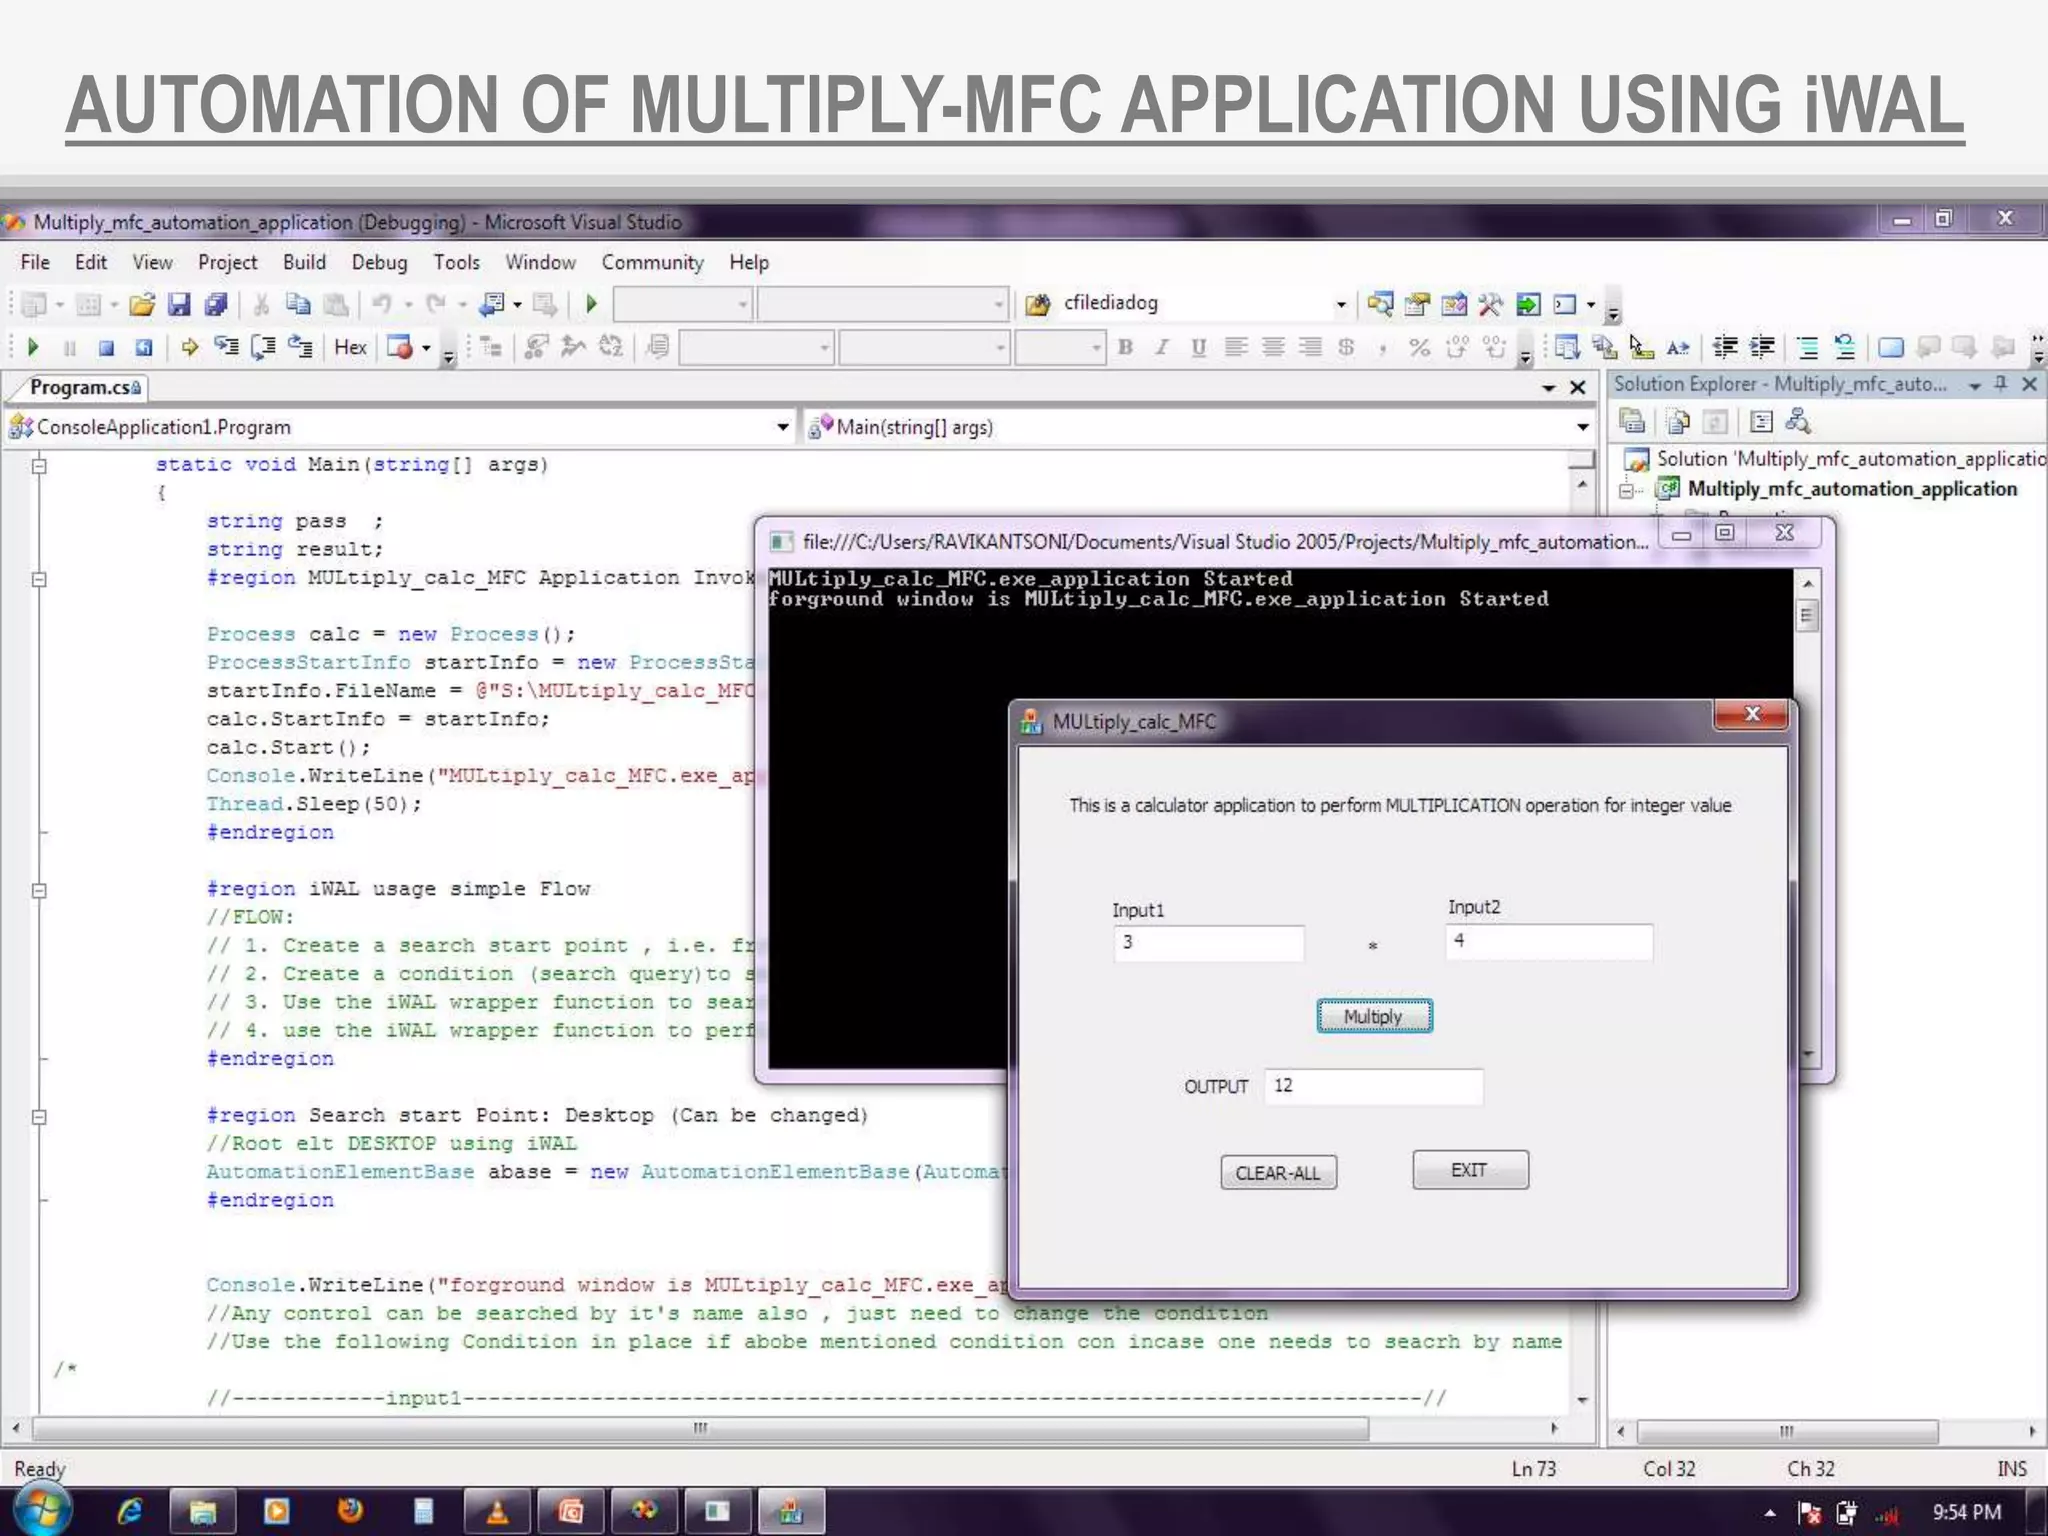
Task: Open VLC media player from taskbar
Action: [x=497, y=1511]
